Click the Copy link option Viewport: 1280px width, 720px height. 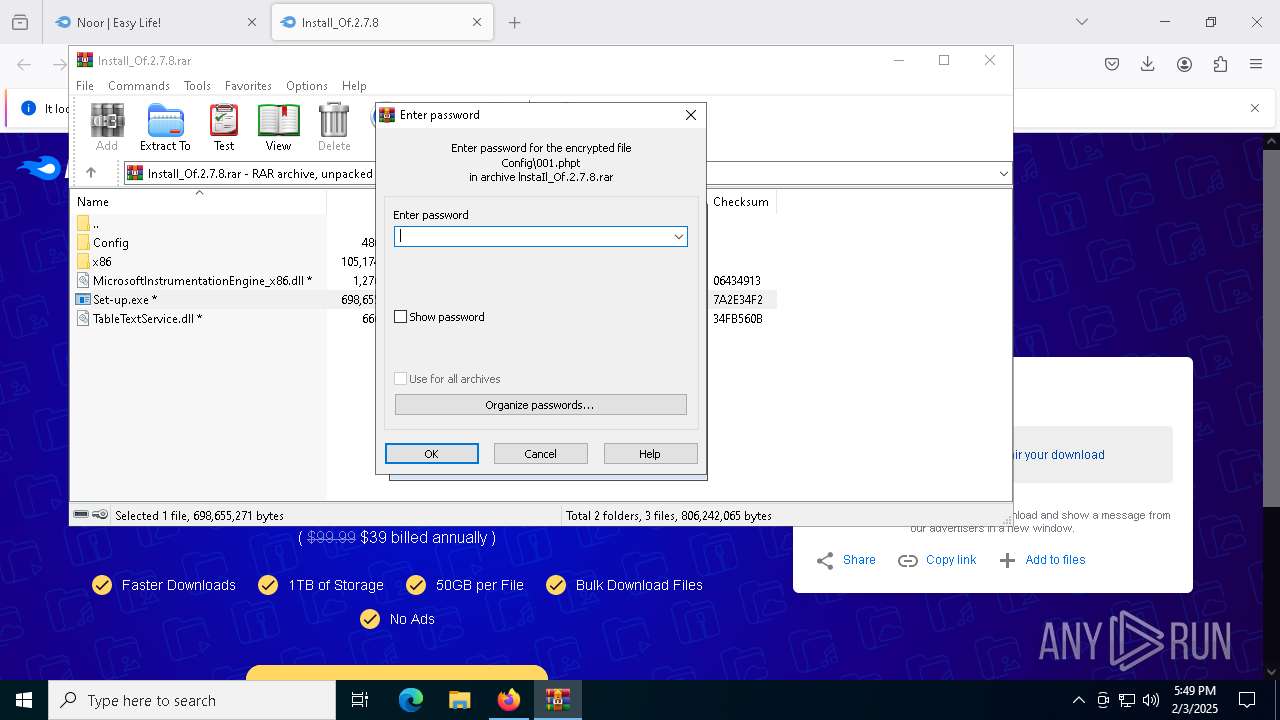[x=937, y=560]
